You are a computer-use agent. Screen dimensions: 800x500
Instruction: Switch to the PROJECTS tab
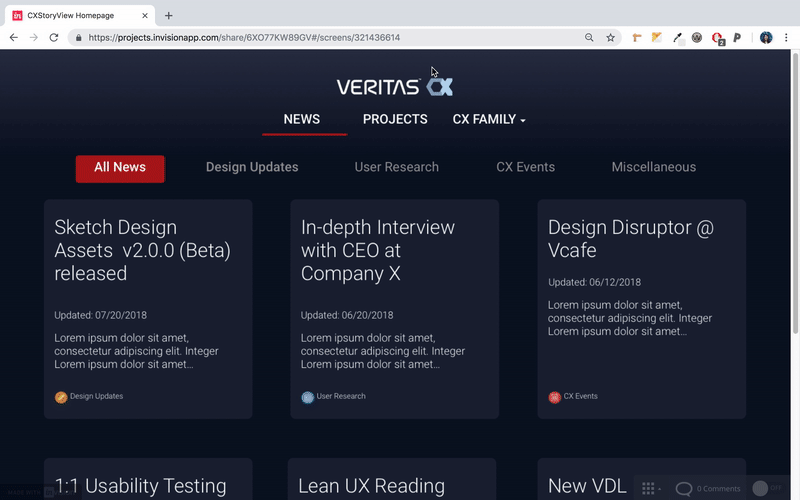[x=395, y=120]
